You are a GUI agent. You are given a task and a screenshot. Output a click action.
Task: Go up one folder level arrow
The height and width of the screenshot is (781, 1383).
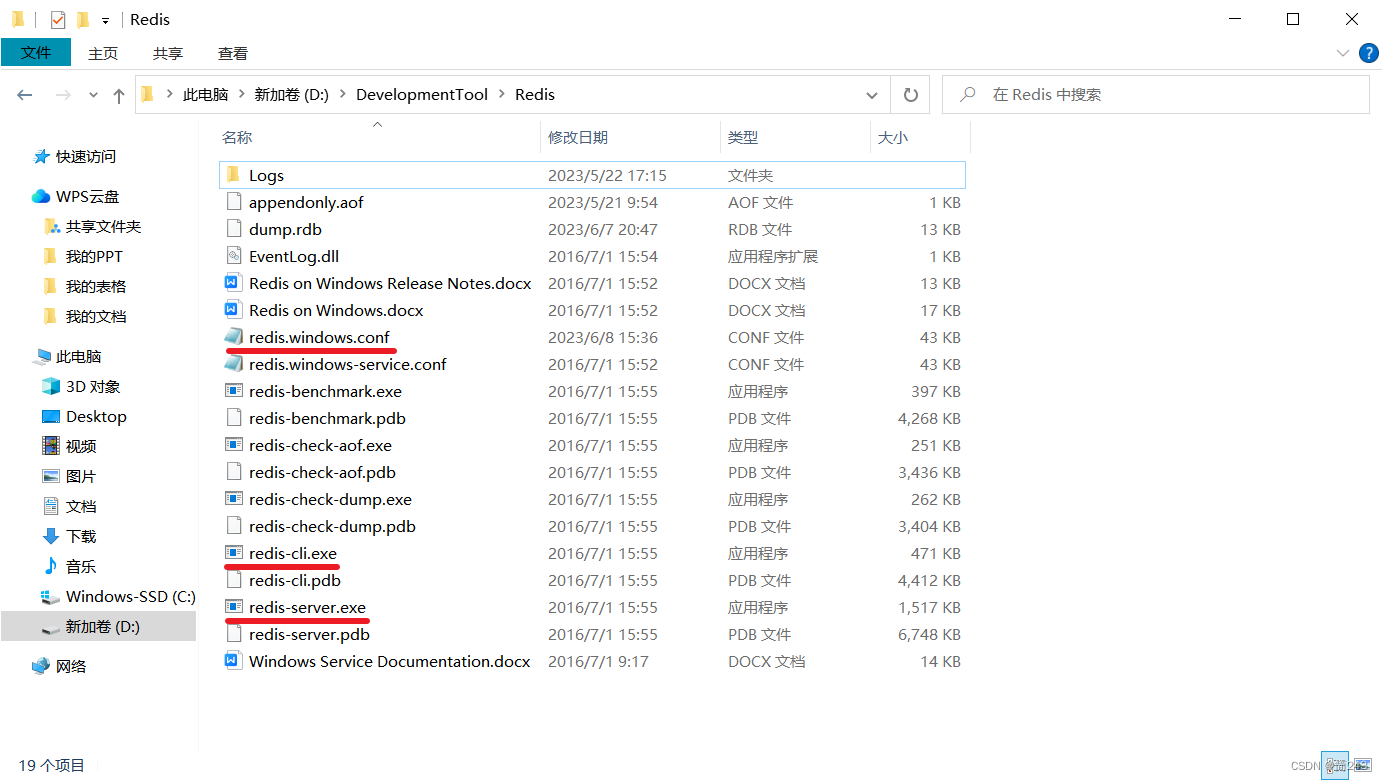pos(119,95)
